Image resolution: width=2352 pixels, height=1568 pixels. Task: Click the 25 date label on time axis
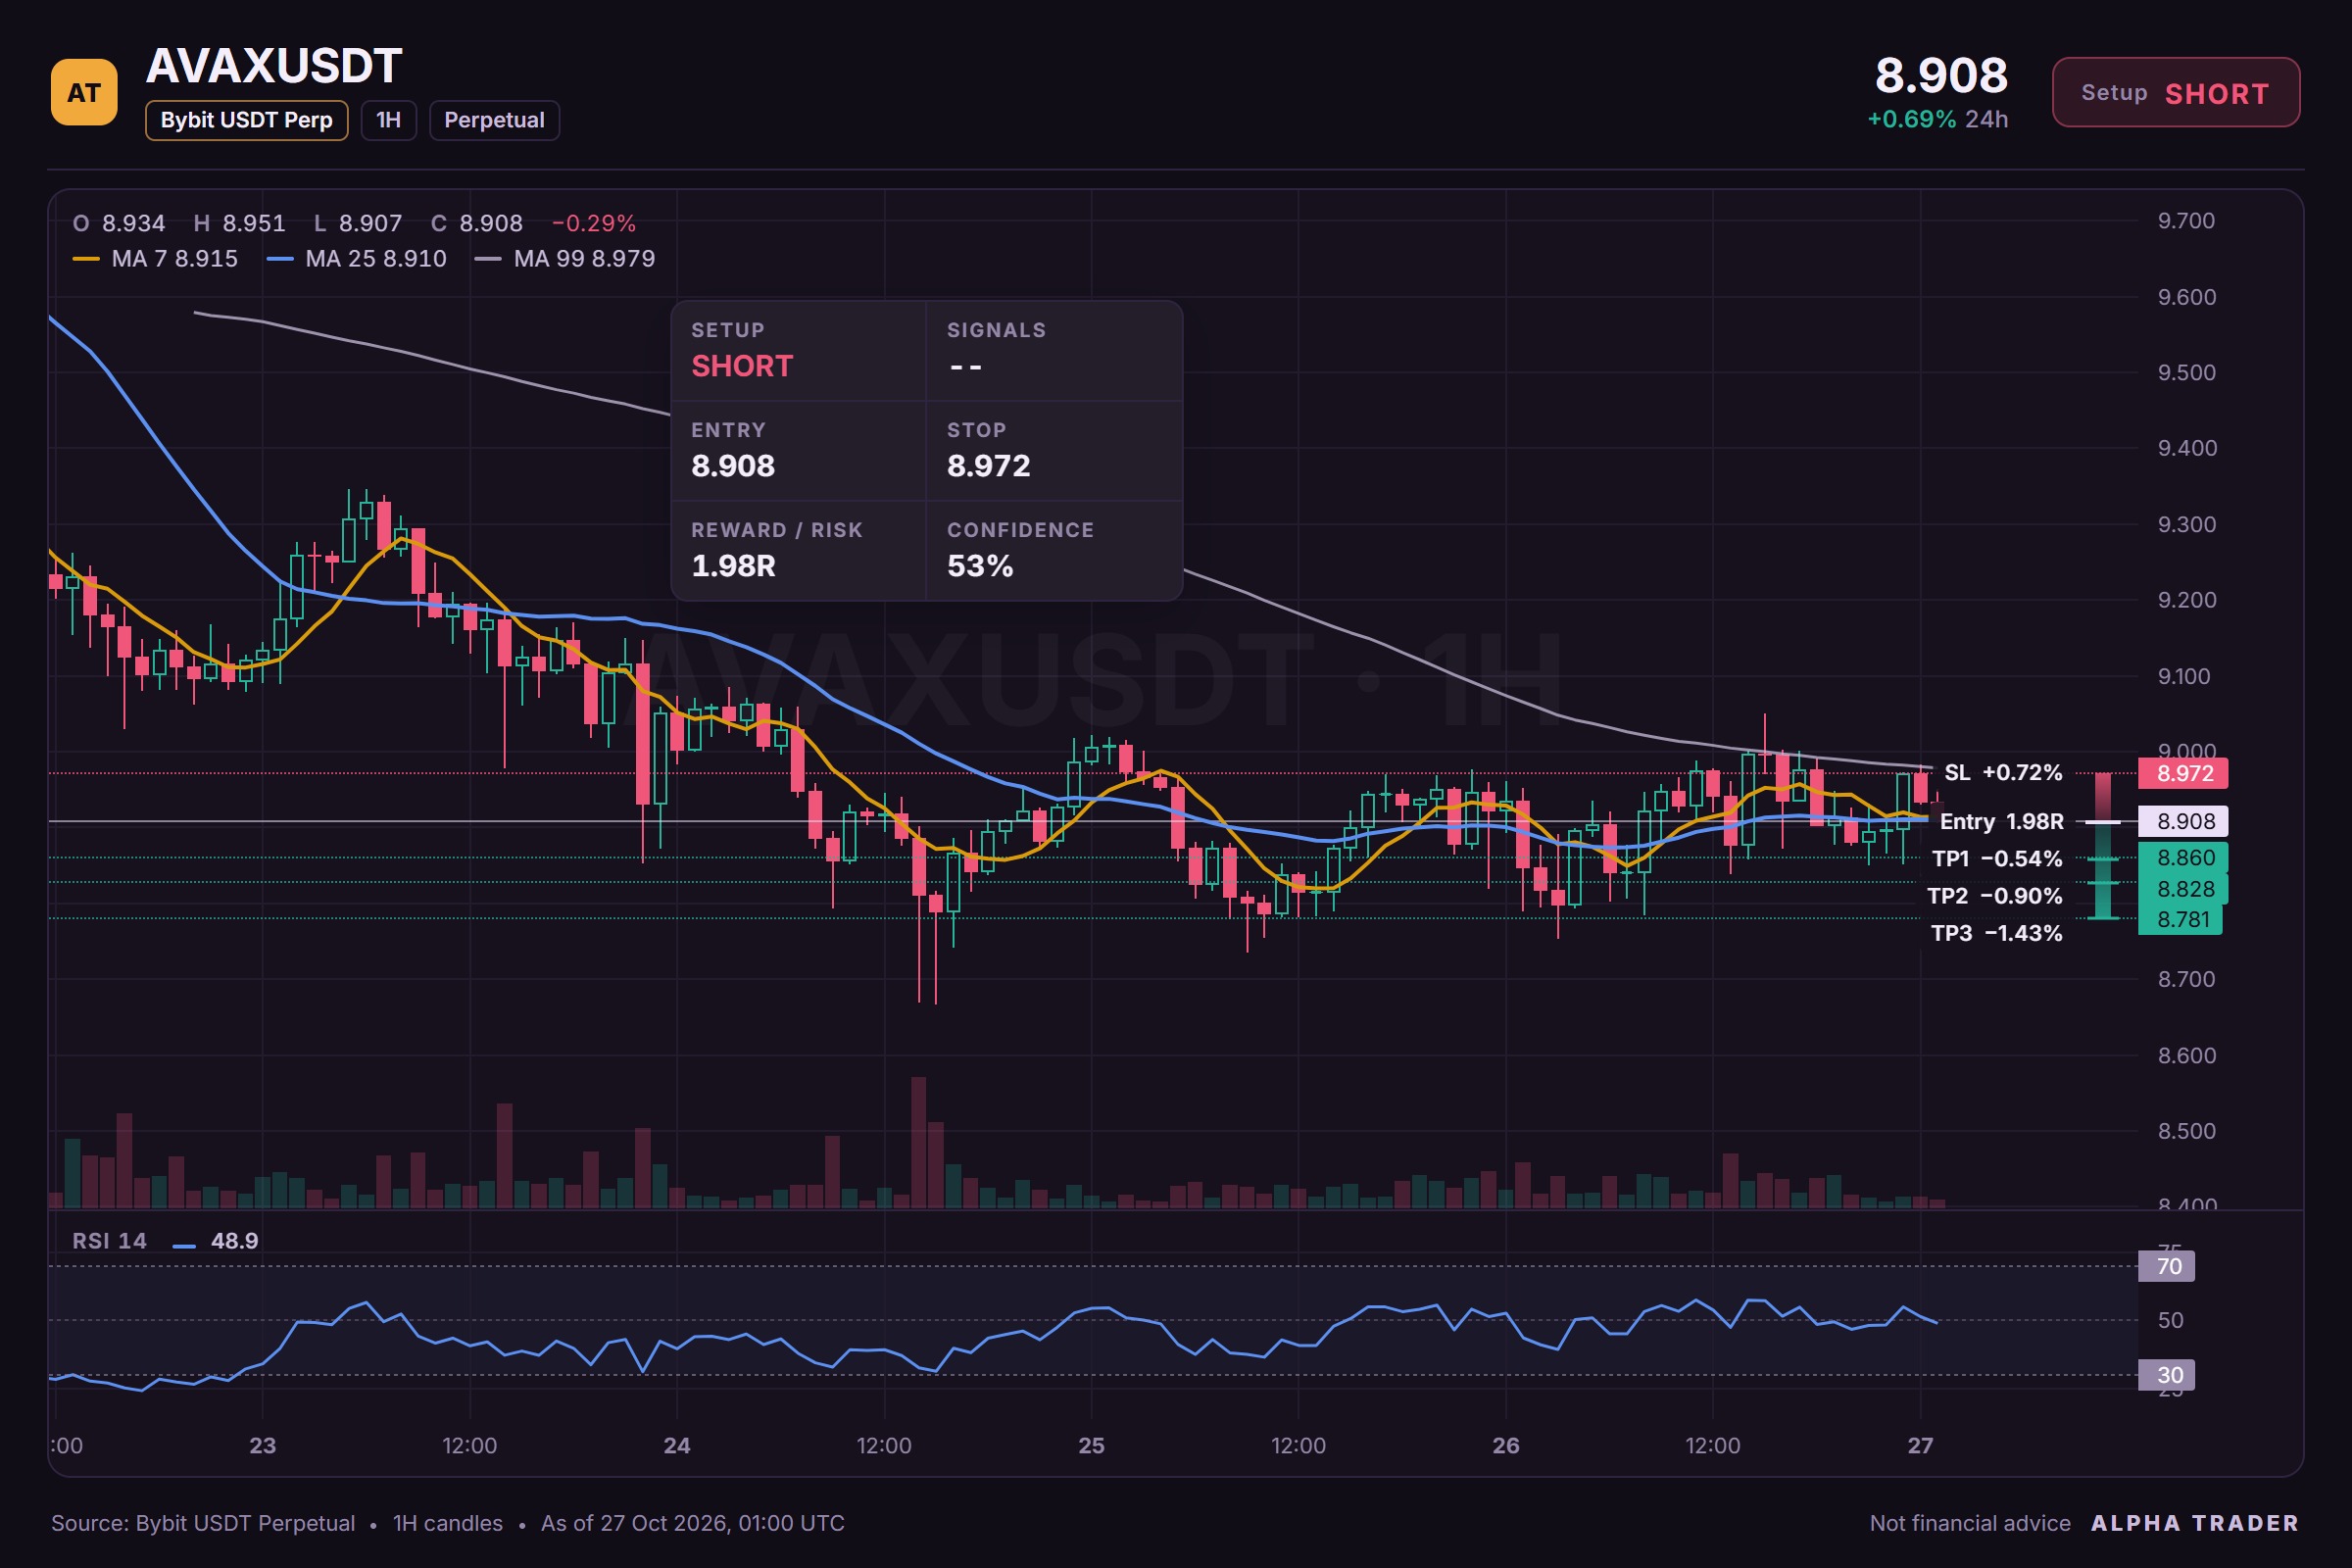[1091, 1445]
